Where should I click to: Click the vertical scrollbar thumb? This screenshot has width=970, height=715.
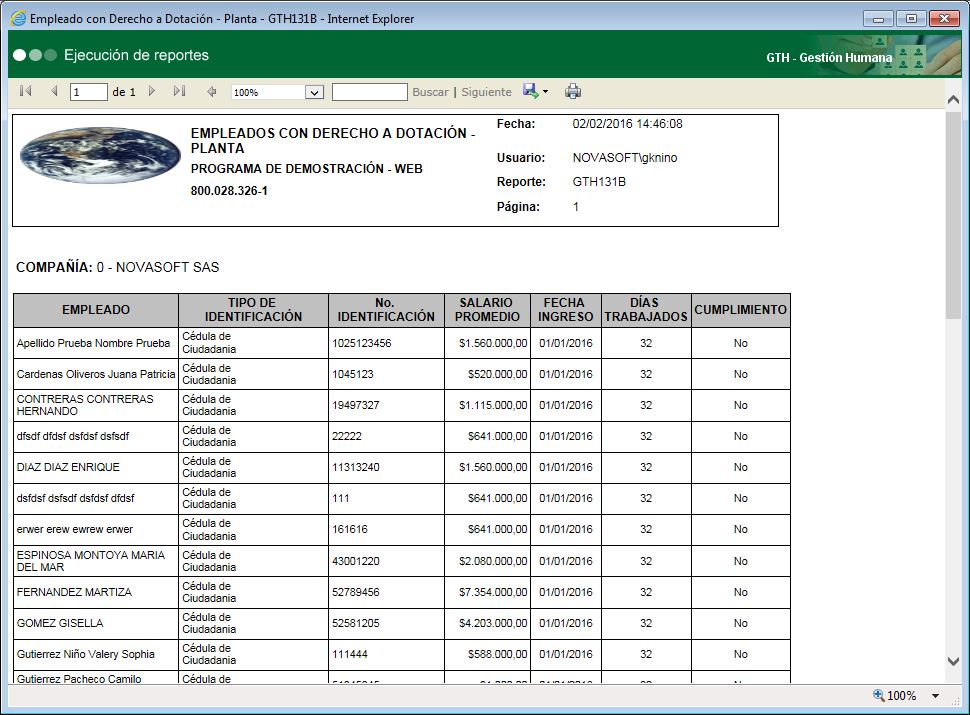coord(953,215)
